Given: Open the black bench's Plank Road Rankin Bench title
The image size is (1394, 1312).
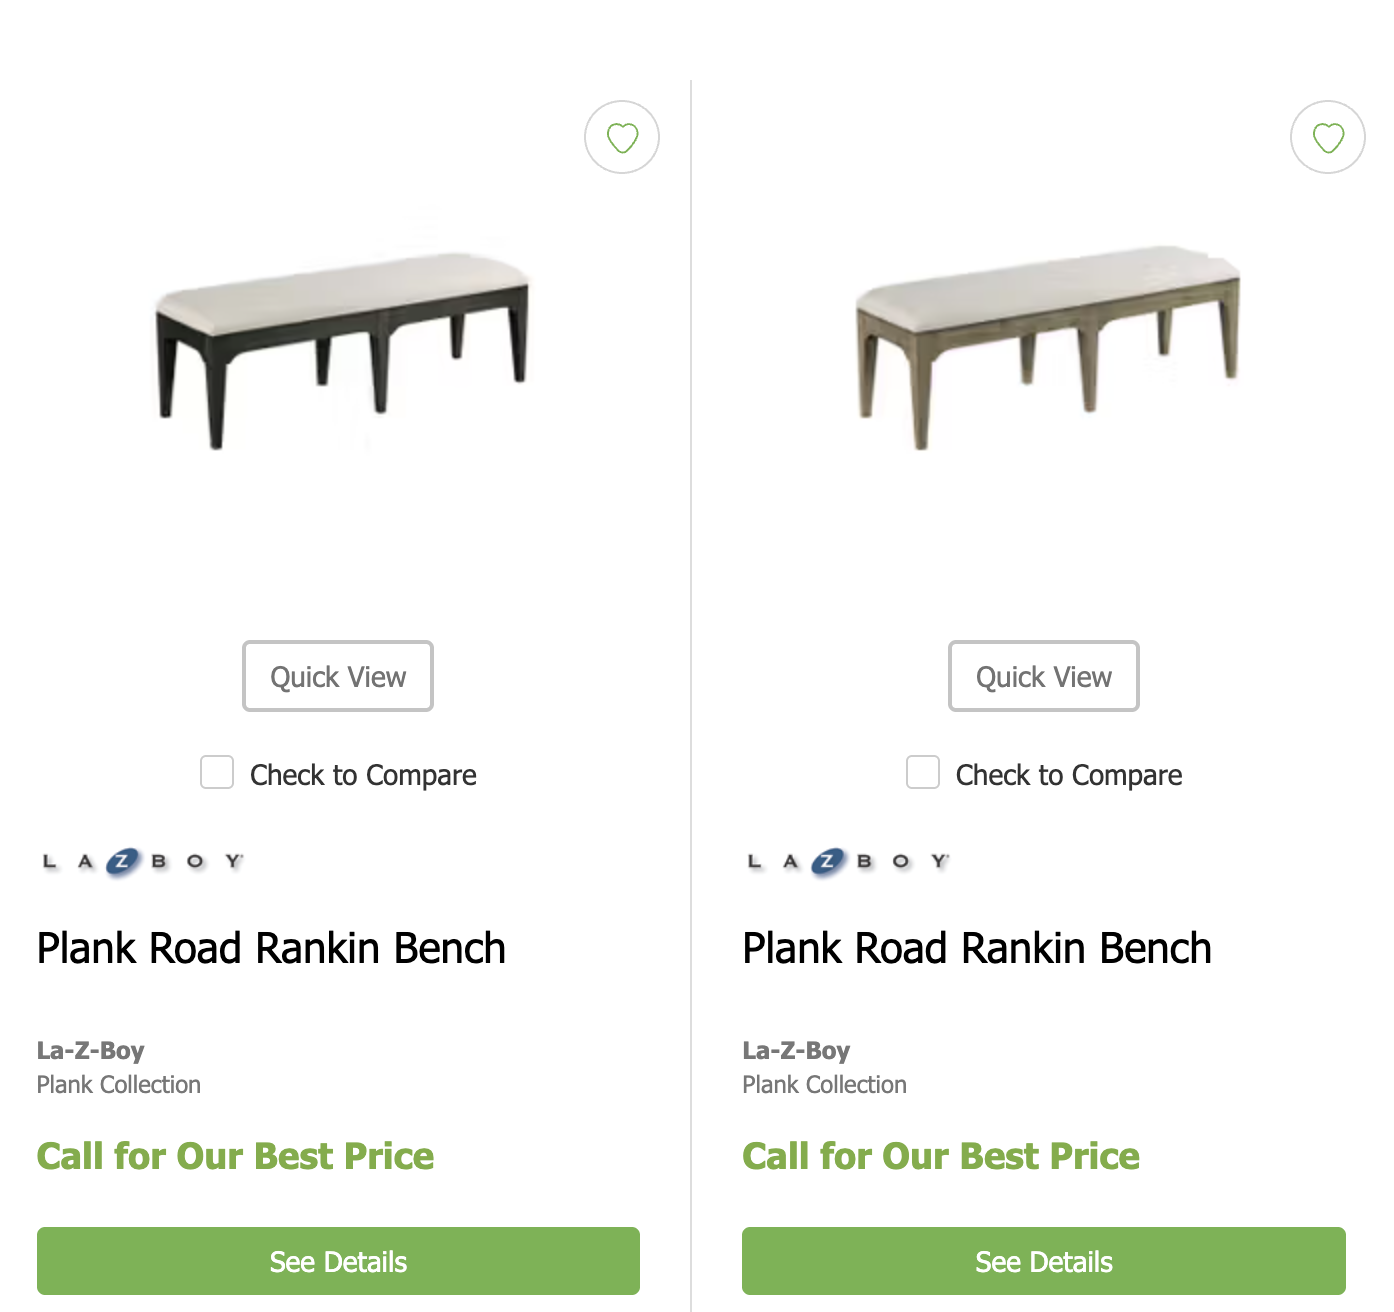Looking at the screenshot, I should [271, 948].
